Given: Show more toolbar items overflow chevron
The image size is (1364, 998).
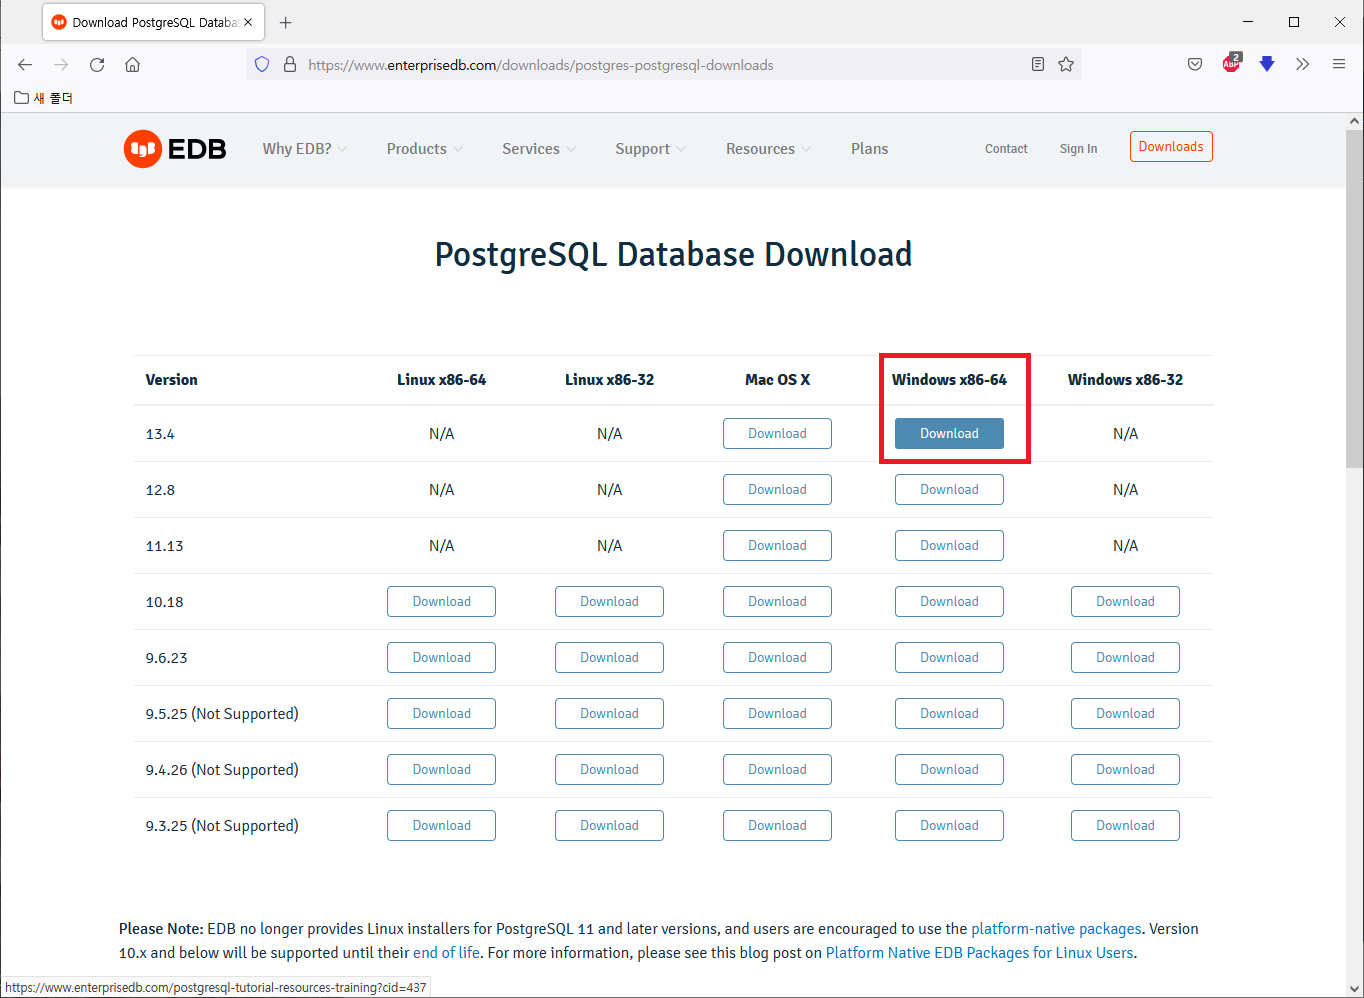Looking at the screenshot, I should pos(1302,65).
